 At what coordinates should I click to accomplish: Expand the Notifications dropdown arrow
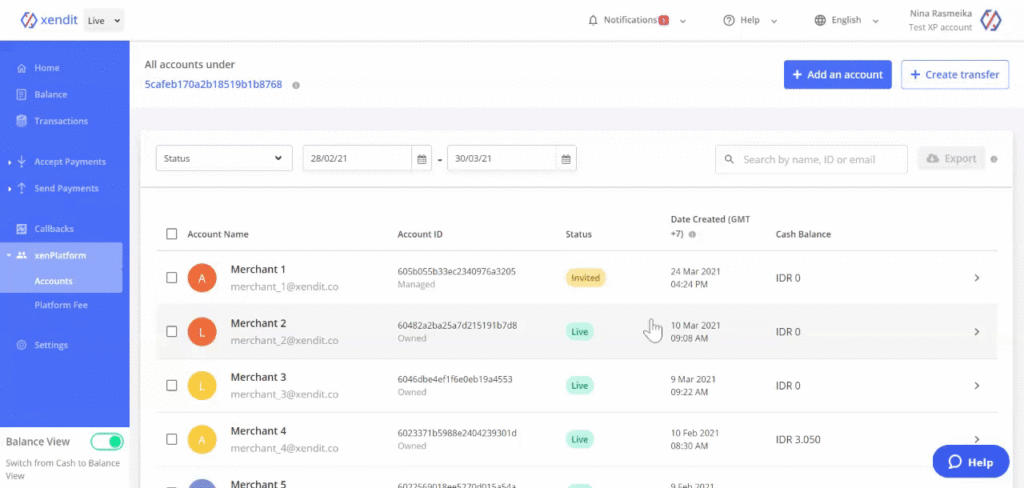click(683, 21)
